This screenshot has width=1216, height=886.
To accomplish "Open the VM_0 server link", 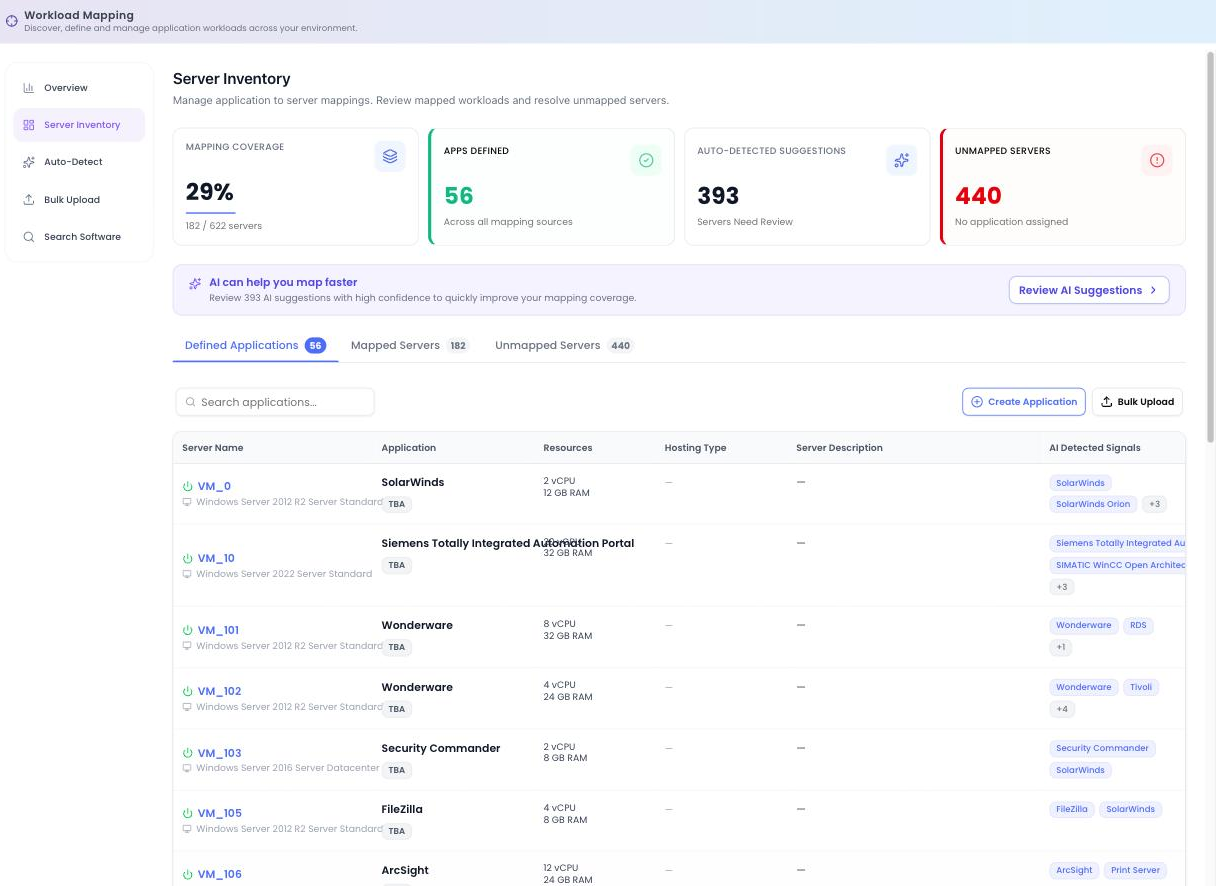I will (x=214, y=486).
